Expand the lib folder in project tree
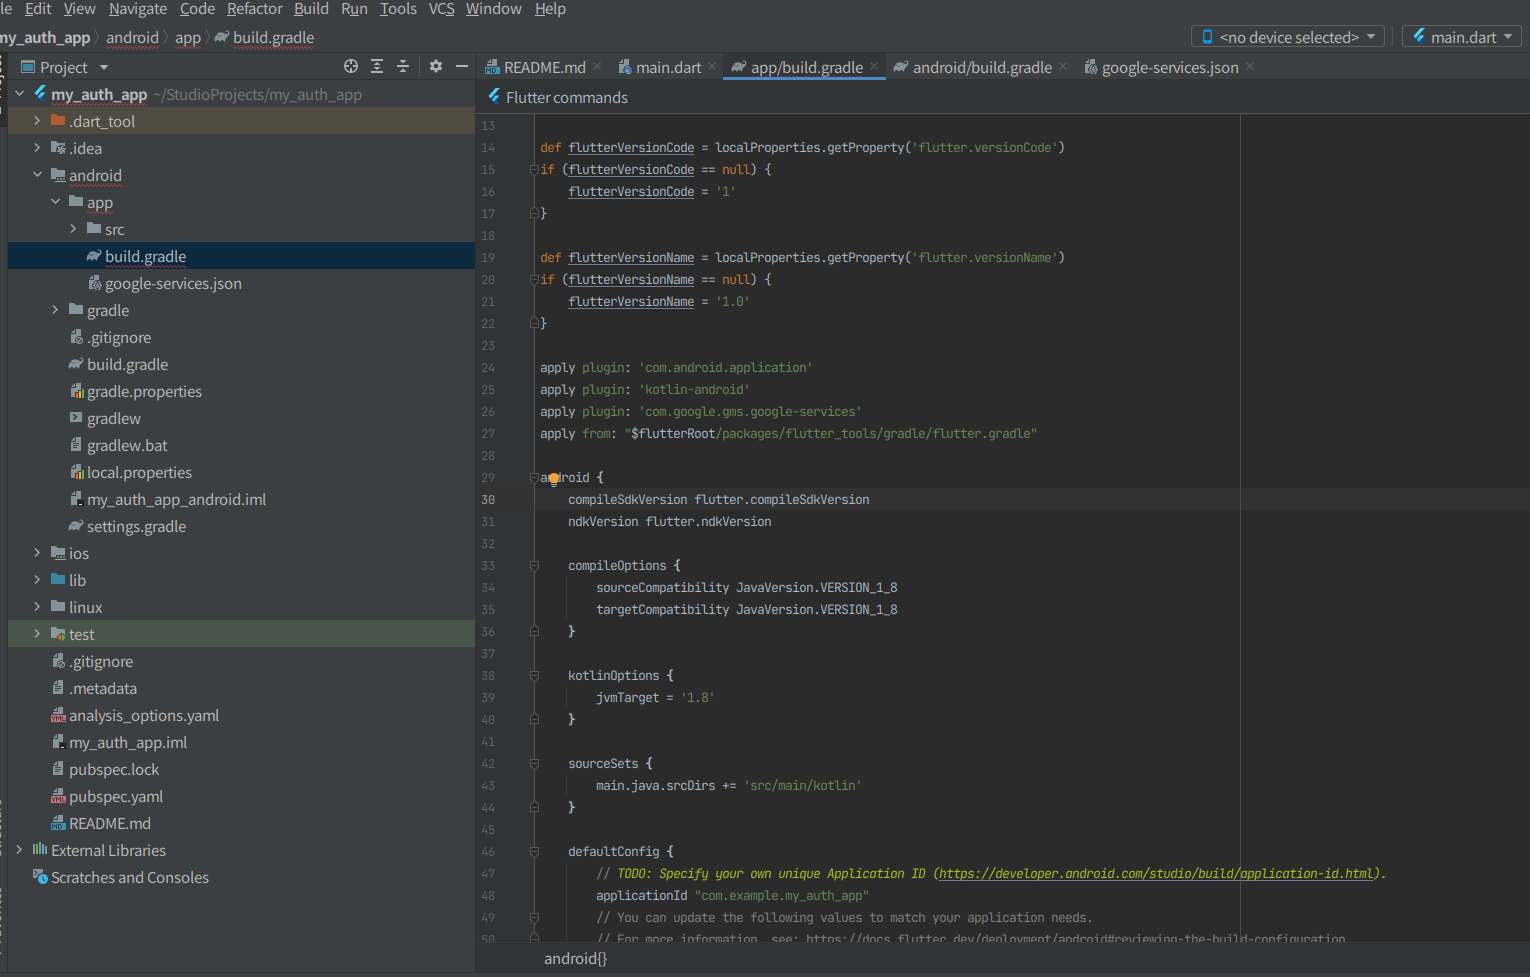Image resolution: width=1530 pixels, height=977 pixels. (37, 580)
